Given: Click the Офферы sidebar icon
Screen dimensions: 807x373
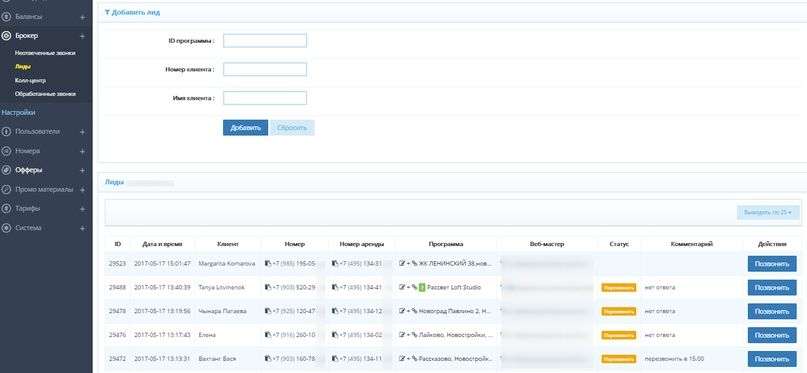Looking at the screenshot, I should pyautogui.click(x=6, y=170).
